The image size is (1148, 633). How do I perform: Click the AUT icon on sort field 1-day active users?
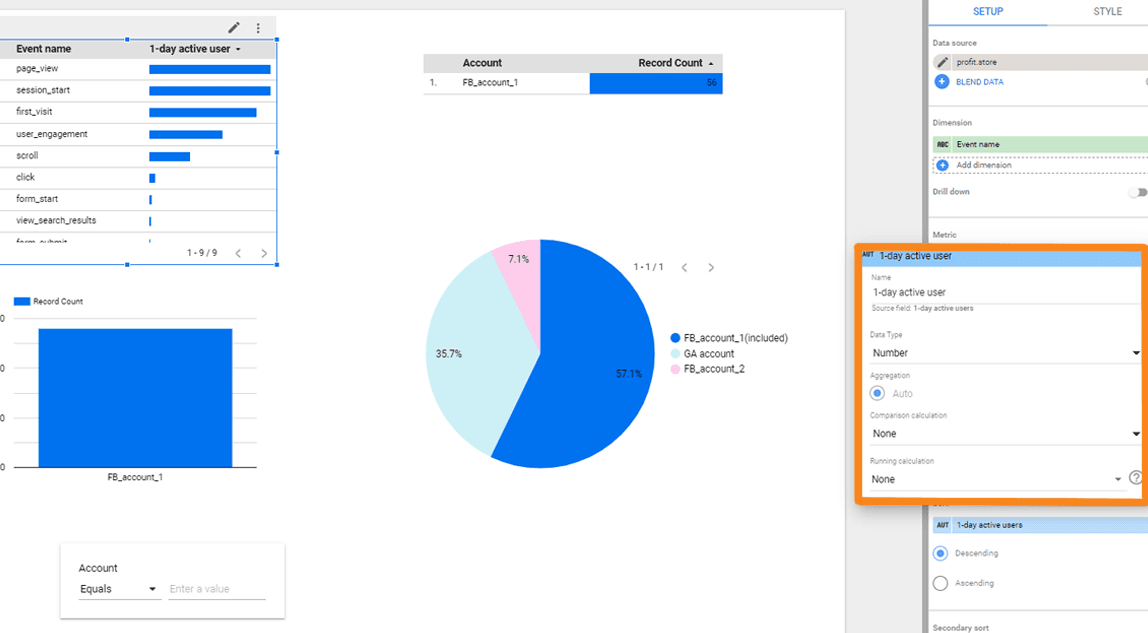942,525
